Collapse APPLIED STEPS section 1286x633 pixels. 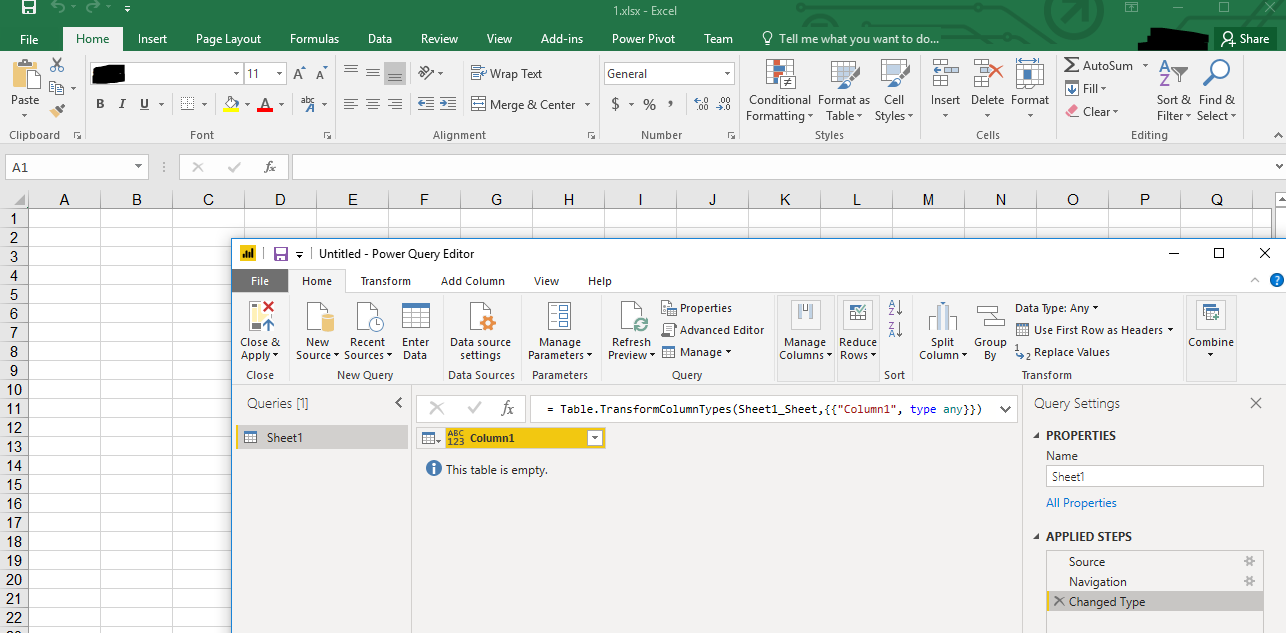(1037, 537)
